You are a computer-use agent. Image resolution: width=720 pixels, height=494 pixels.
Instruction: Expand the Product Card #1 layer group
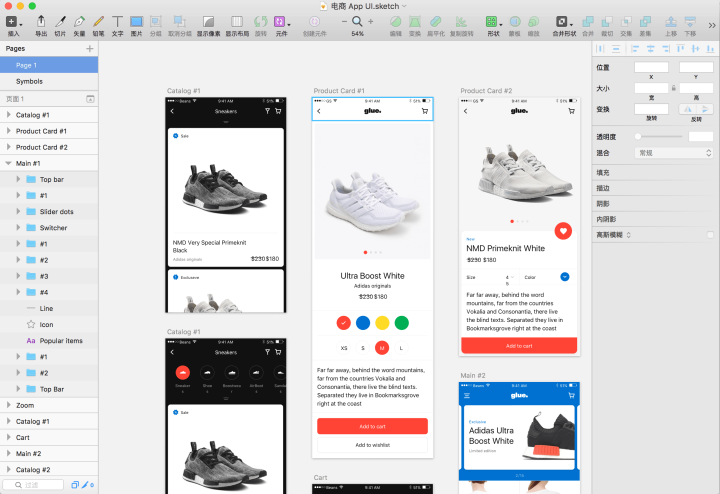(x=8, y=131)
